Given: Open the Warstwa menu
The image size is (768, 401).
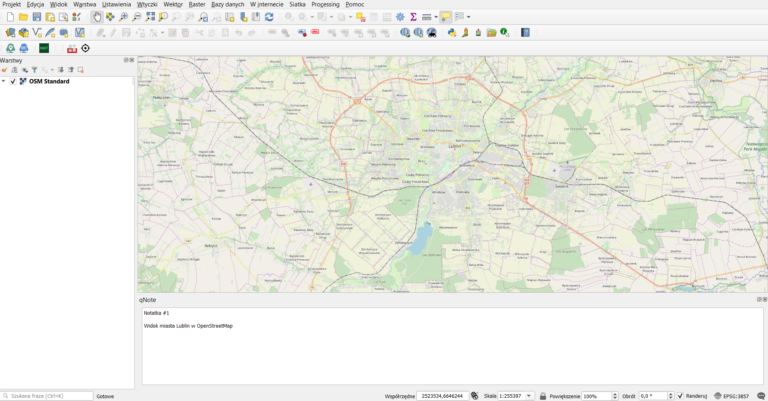Looking at the screenshot, I should pos(85,4).
